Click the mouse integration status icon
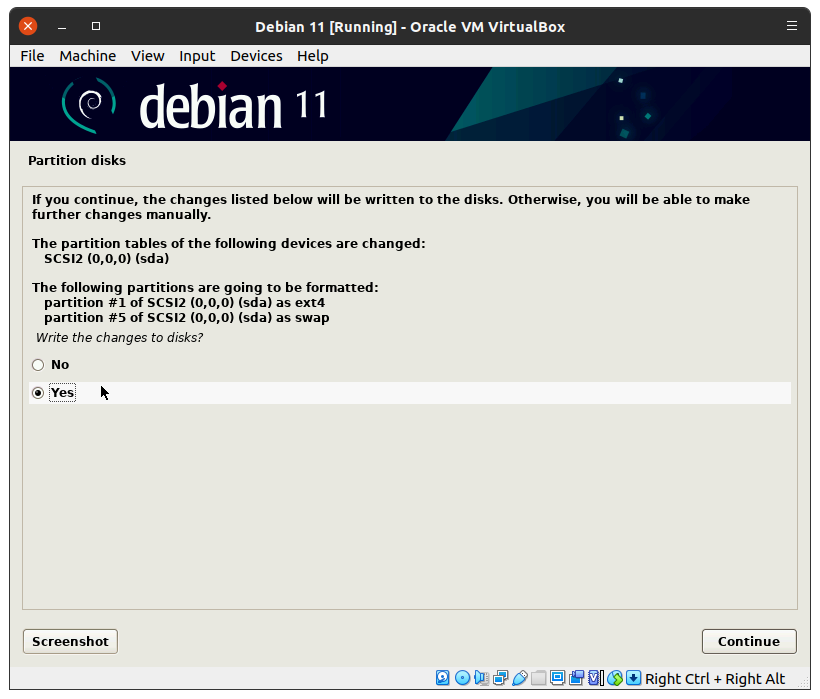 (x=615, y=678)
